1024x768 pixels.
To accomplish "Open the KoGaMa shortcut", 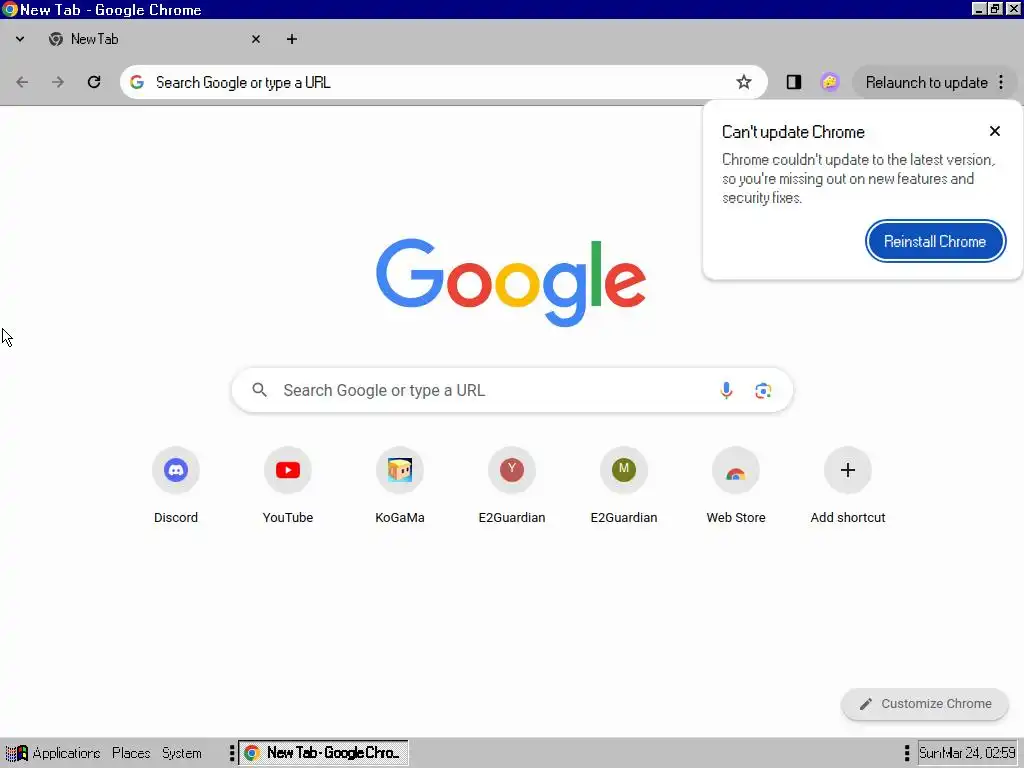I will pyautogui.click(x=400, y=486).
